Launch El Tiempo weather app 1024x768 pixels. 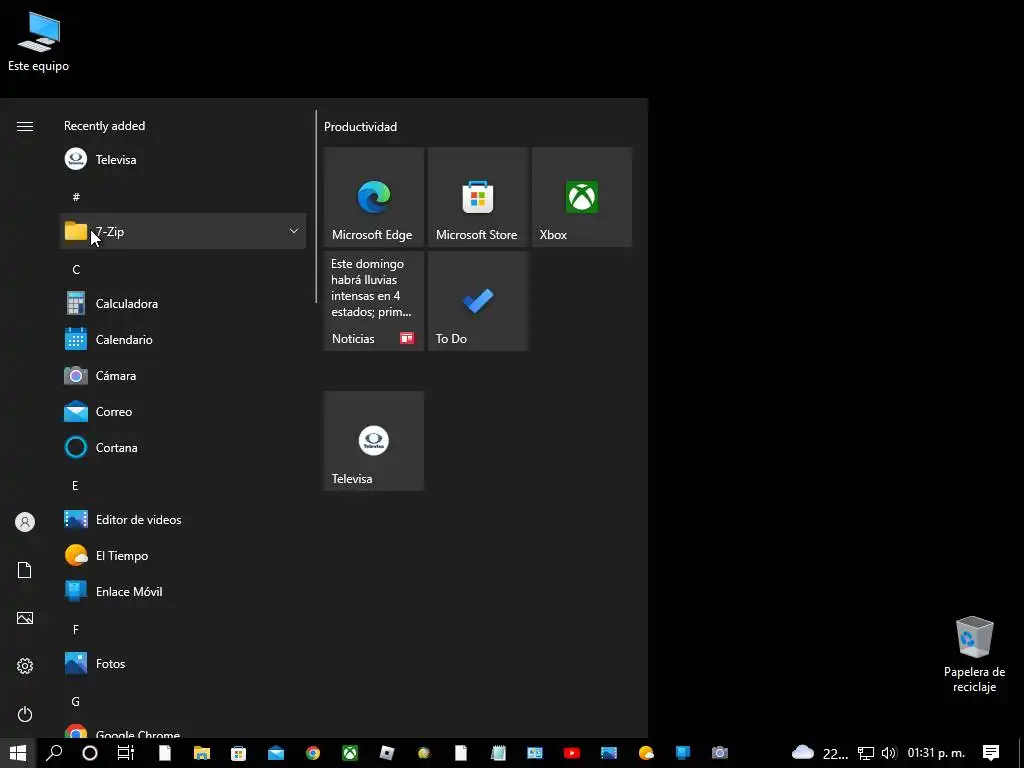[x=183, y=556]
